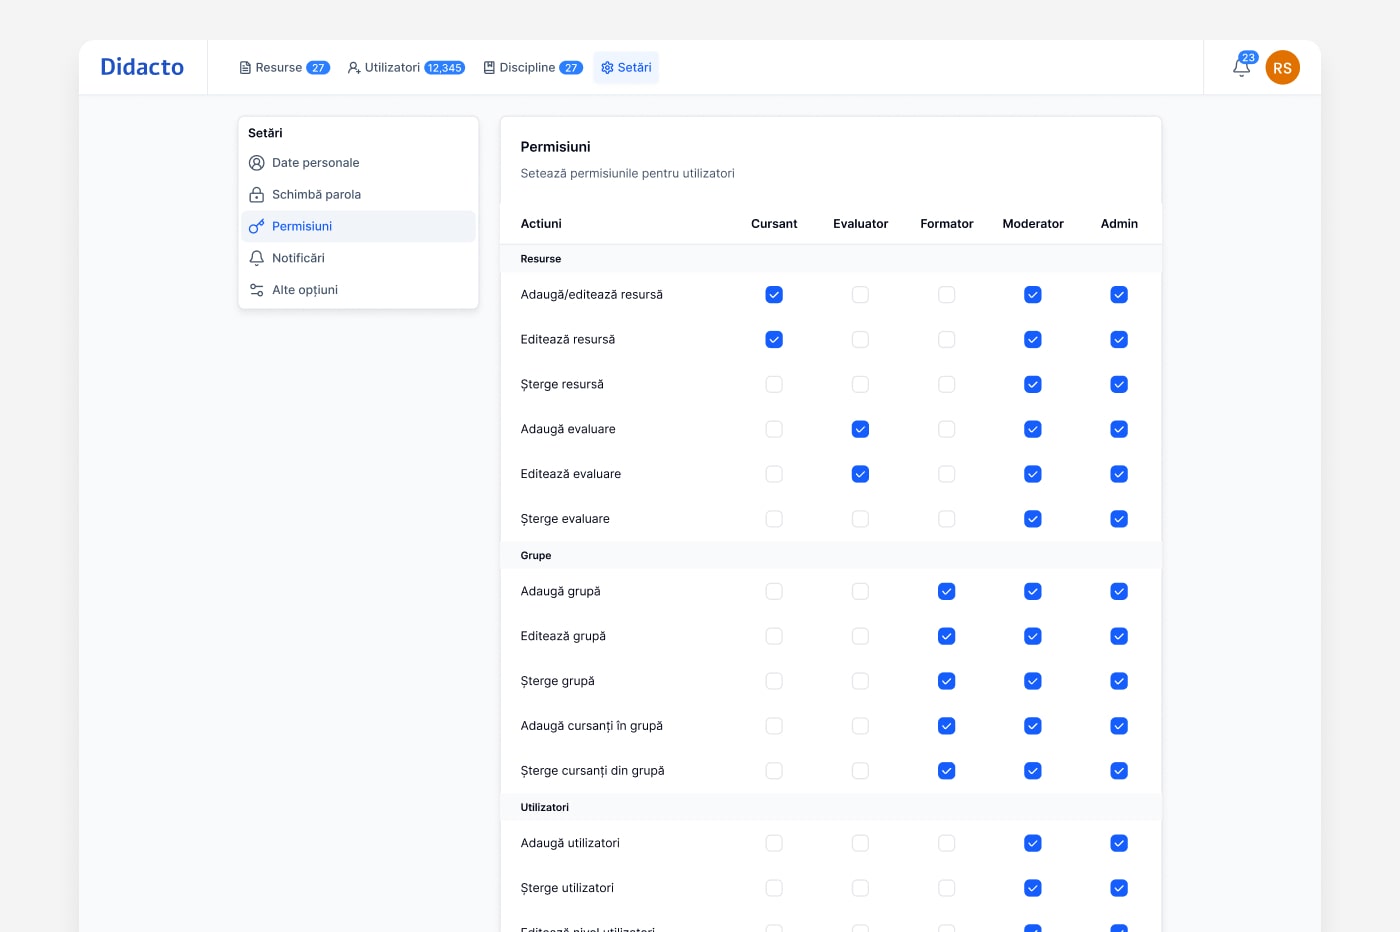Uncheck Formator for Adaugă cursanți în grupă
Image resolution: width=1400 pixels, height=932 pixels.
tap(947, 726)
